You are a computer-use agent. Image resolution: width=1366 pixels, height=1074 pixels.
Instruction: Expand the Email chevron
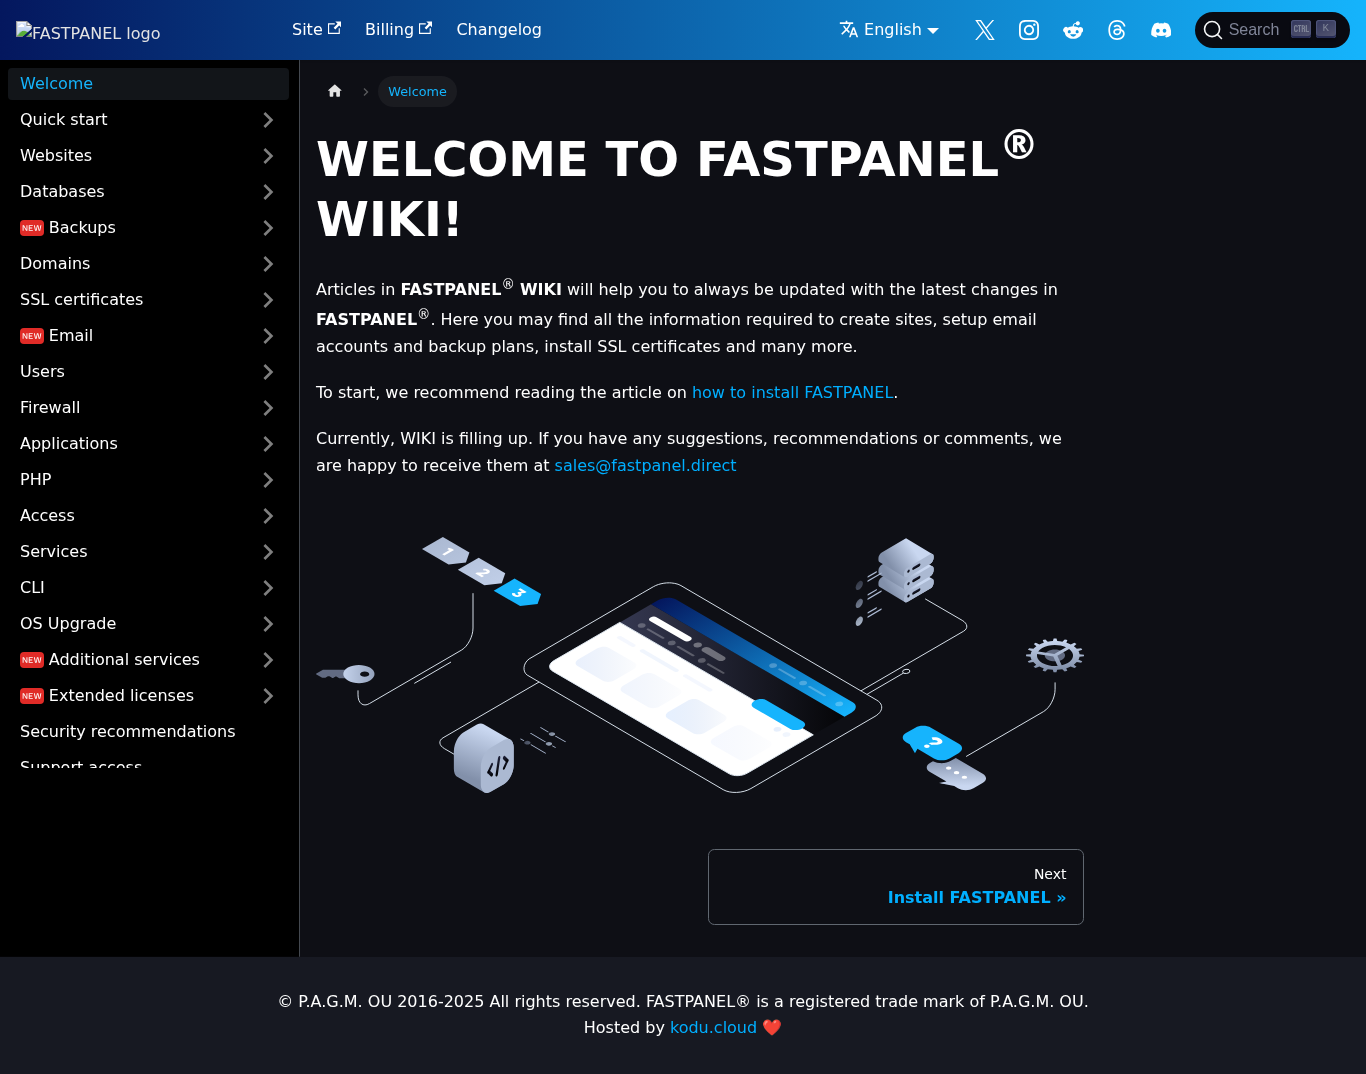tap(268, 336)
